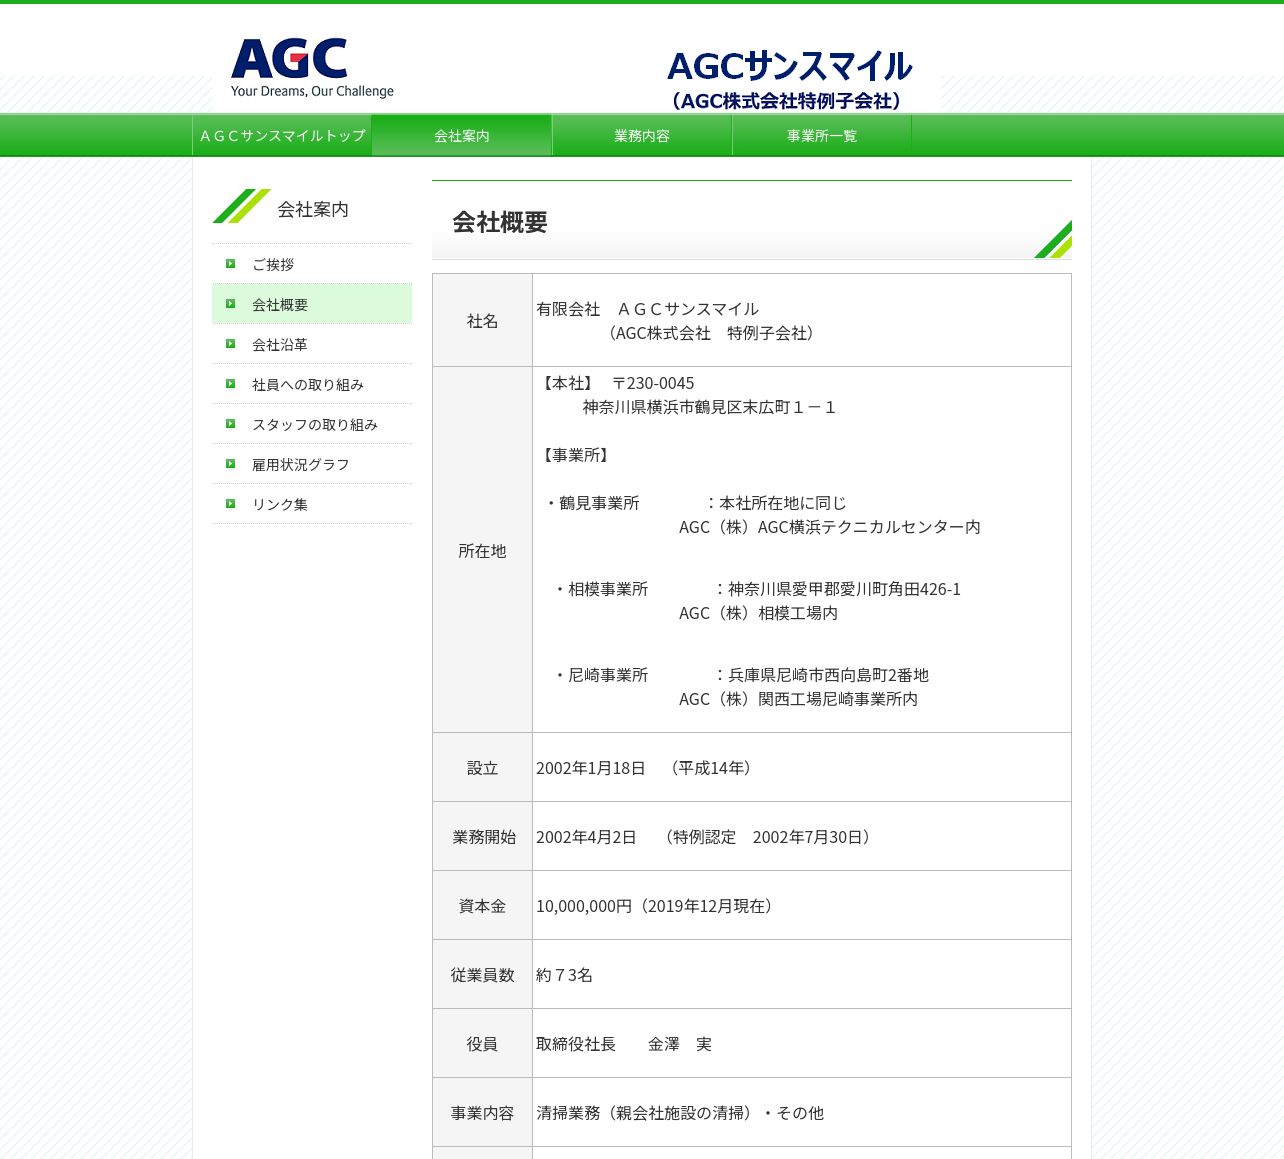Click the start date 2002年4月2日
Viewport: 1284px width, 1159px height.
(586, 837)
